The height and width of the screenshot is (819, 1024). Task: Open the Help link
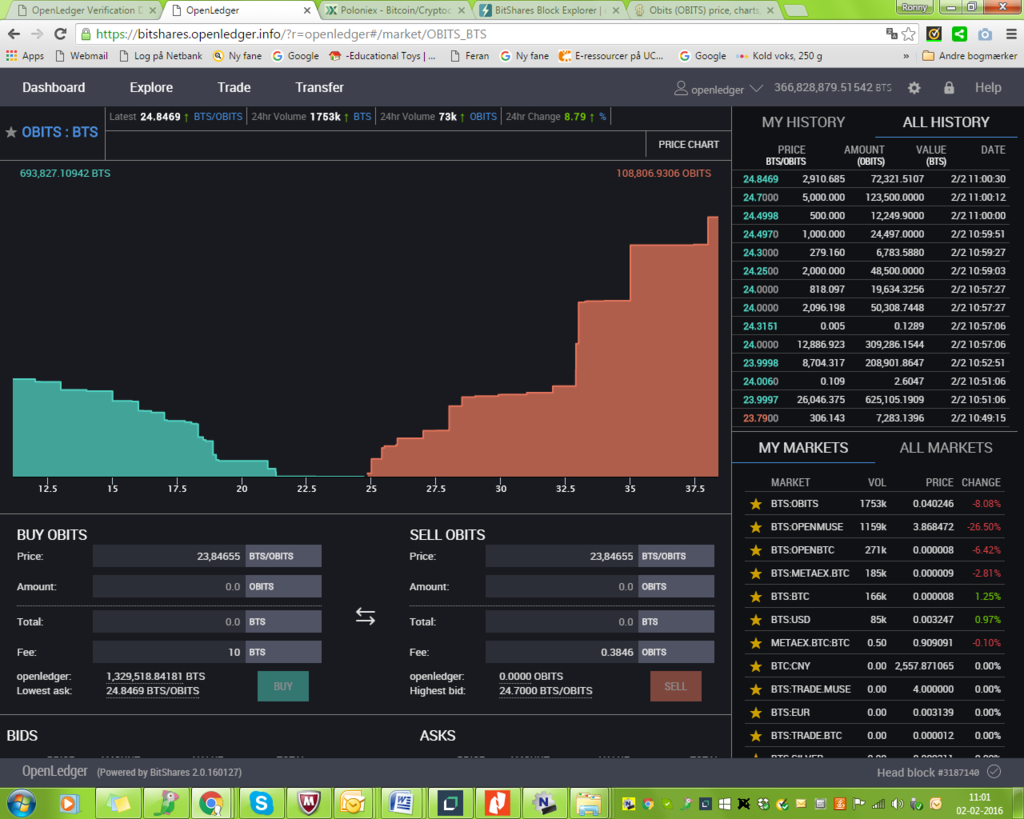[x=988, y=88]
